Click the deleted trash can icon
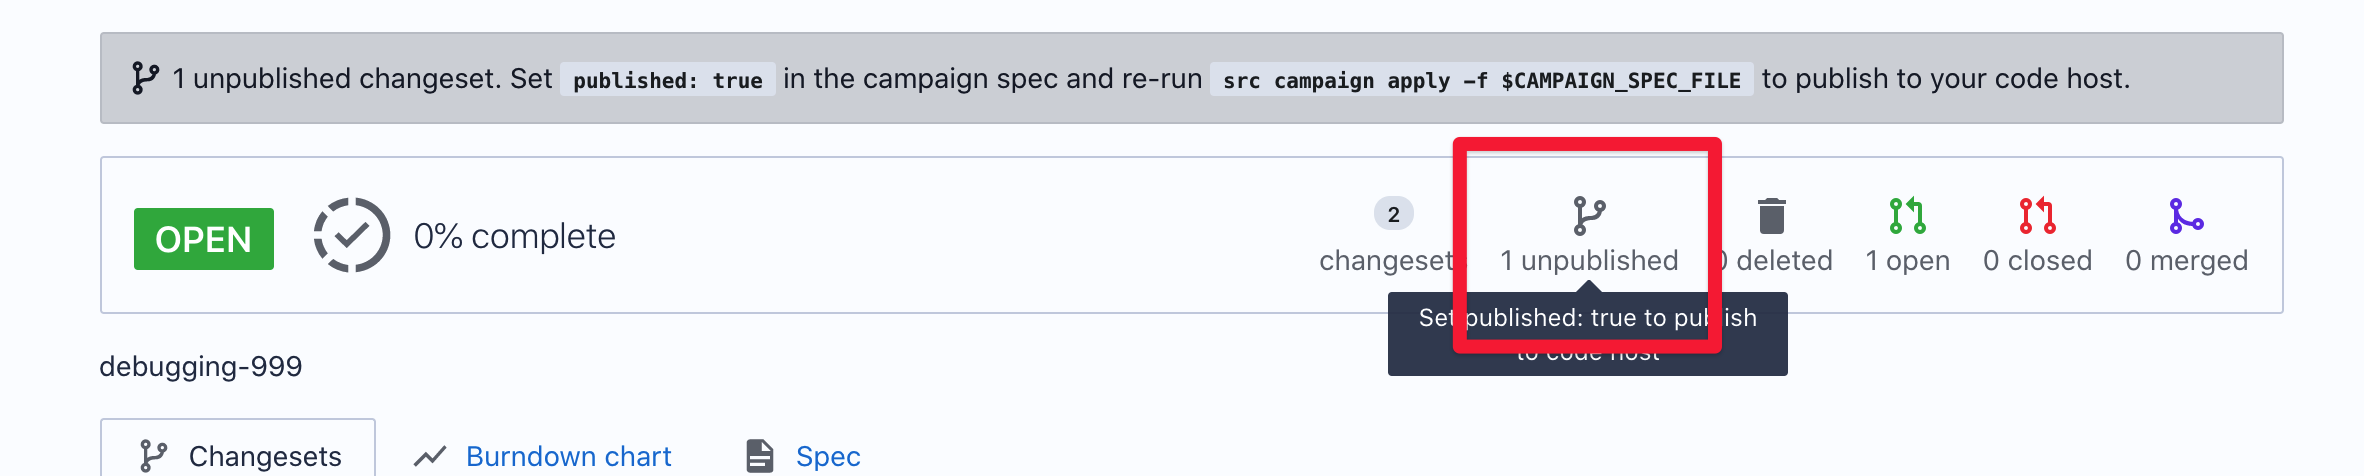Screen dimensions: 2364x476 1771,216
